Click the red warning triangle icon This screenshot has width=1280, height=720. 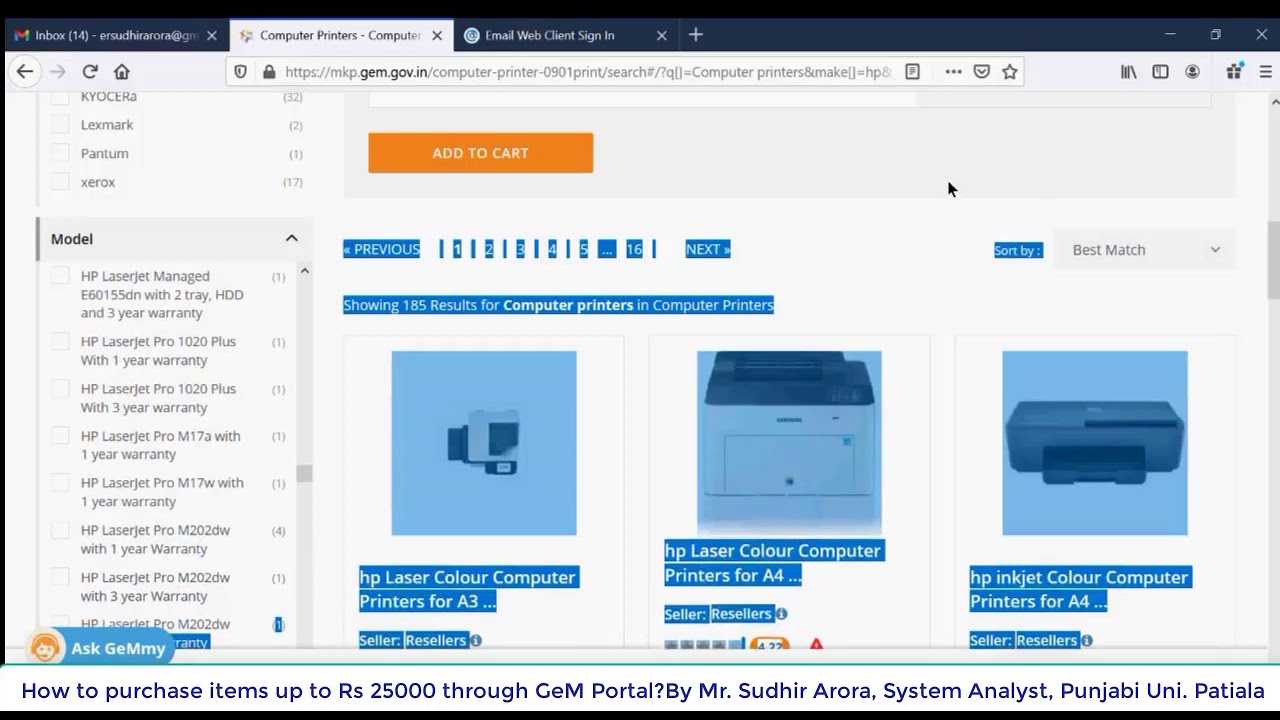(x=816, y=645)
